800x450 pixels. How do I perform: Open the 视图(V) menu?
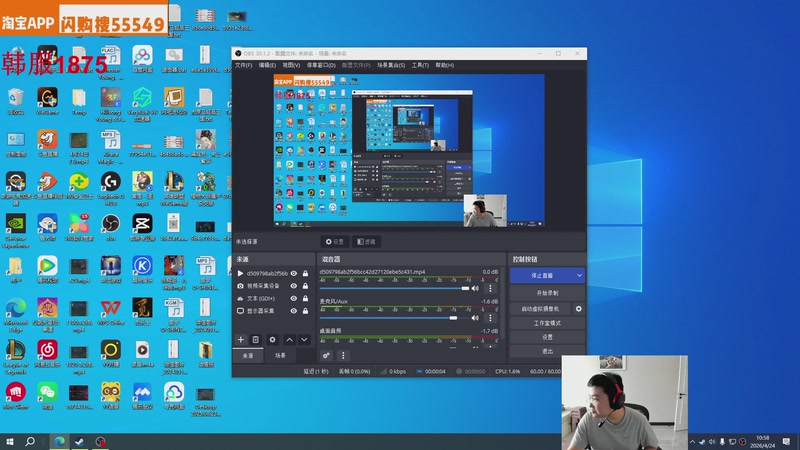point(291,65)
